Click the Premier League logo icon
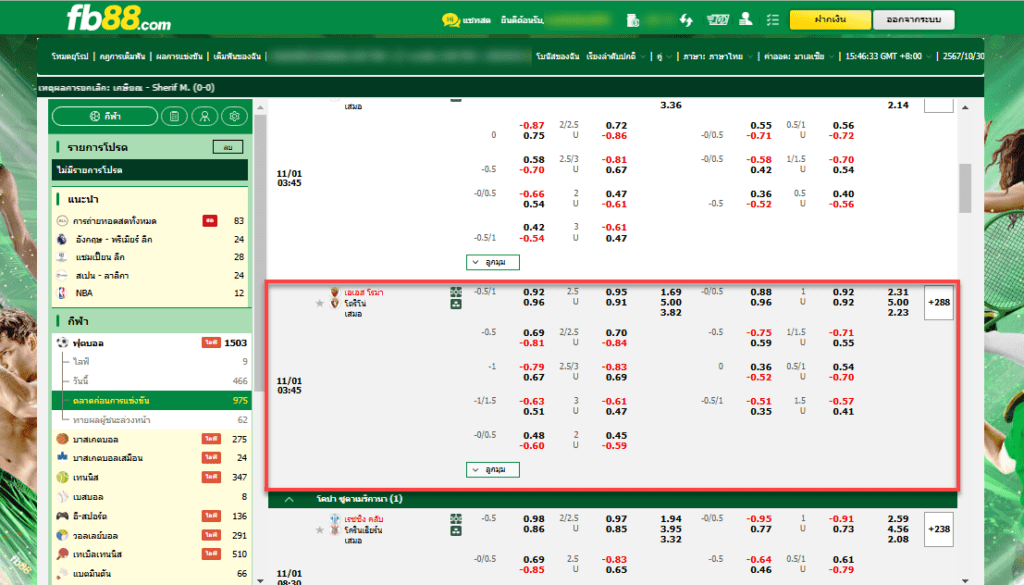 pyautogui.click(x=62, y=240)
